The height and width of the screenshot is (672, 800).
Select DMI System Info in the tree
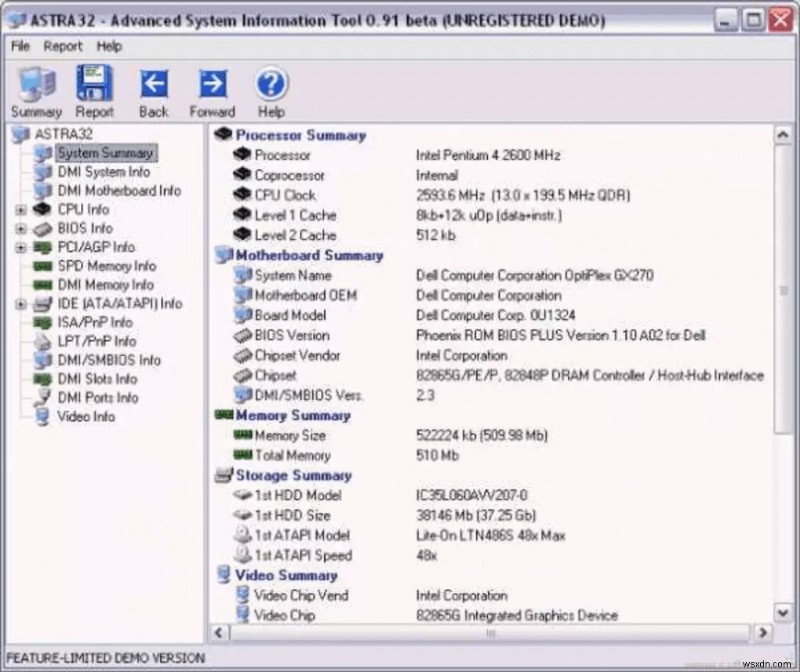point(104,171)
